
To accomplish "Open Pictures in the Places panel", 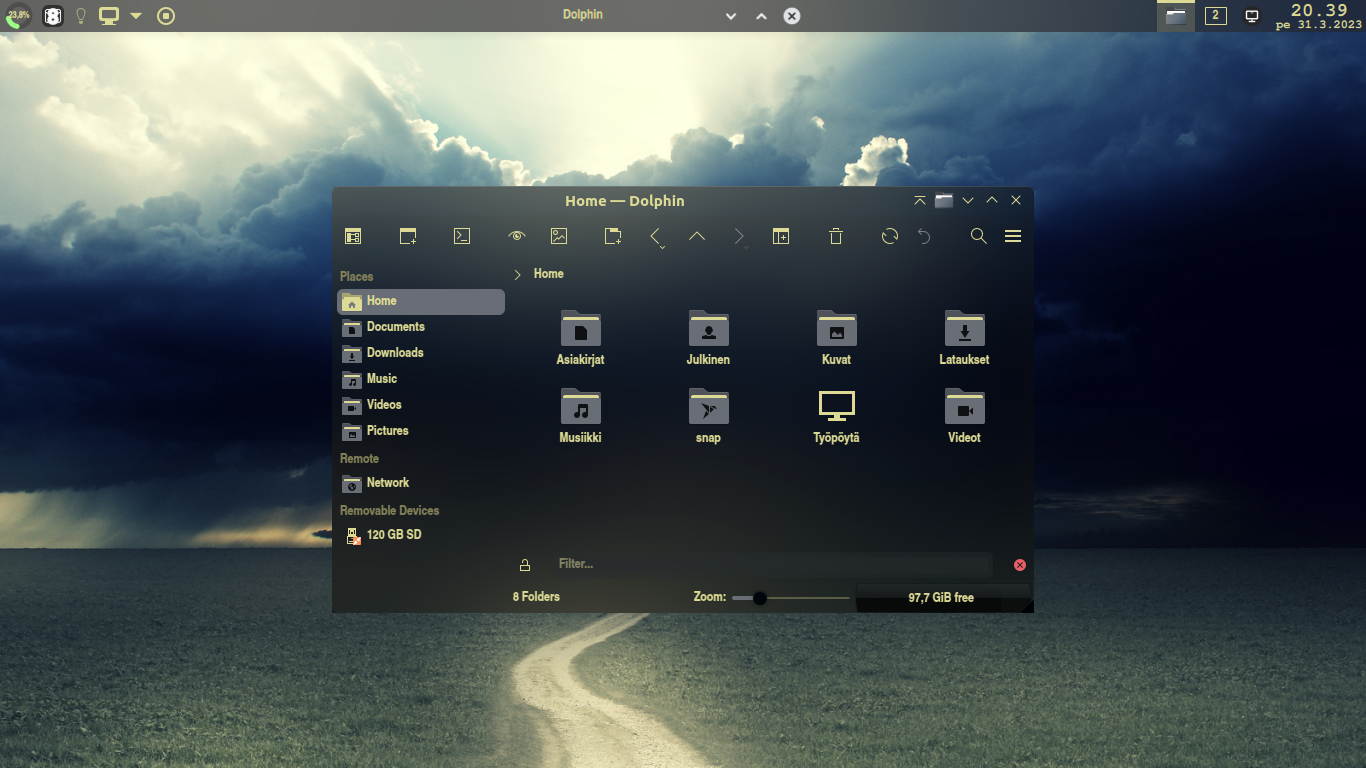I will tap(421, 431).
